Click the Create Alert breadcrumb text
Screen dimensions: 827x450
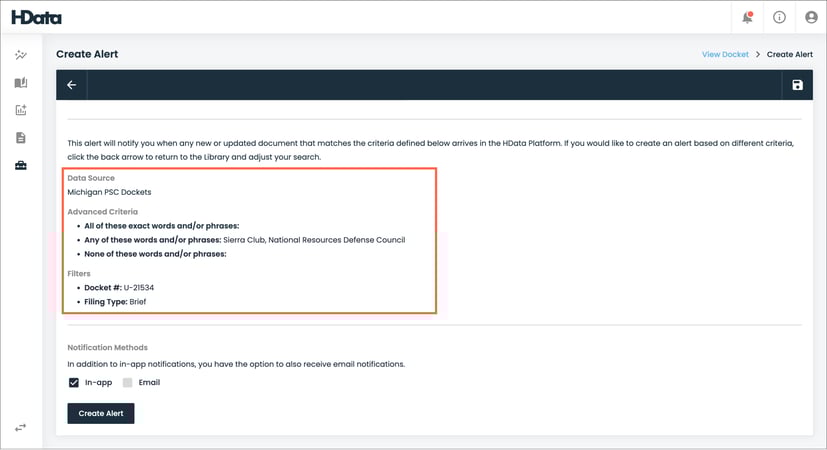790,54
